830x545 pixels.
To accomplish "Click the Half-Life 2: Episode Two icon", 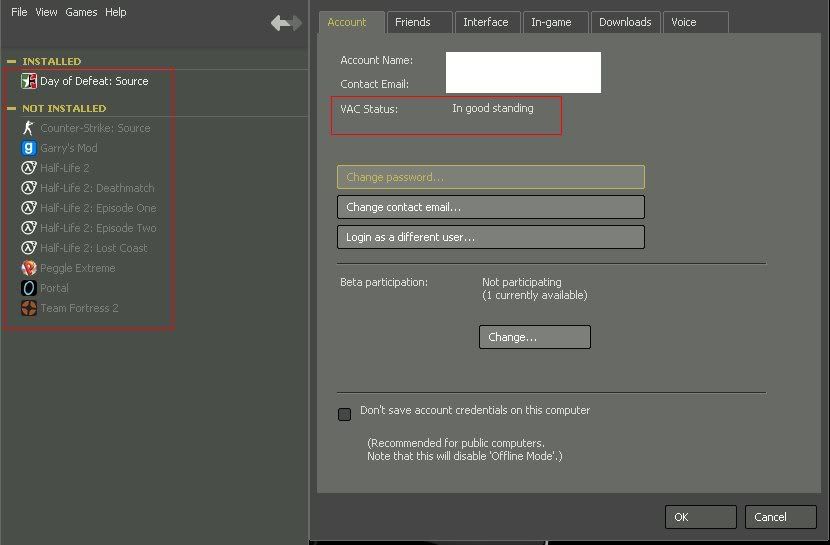I will coord(29,228).
